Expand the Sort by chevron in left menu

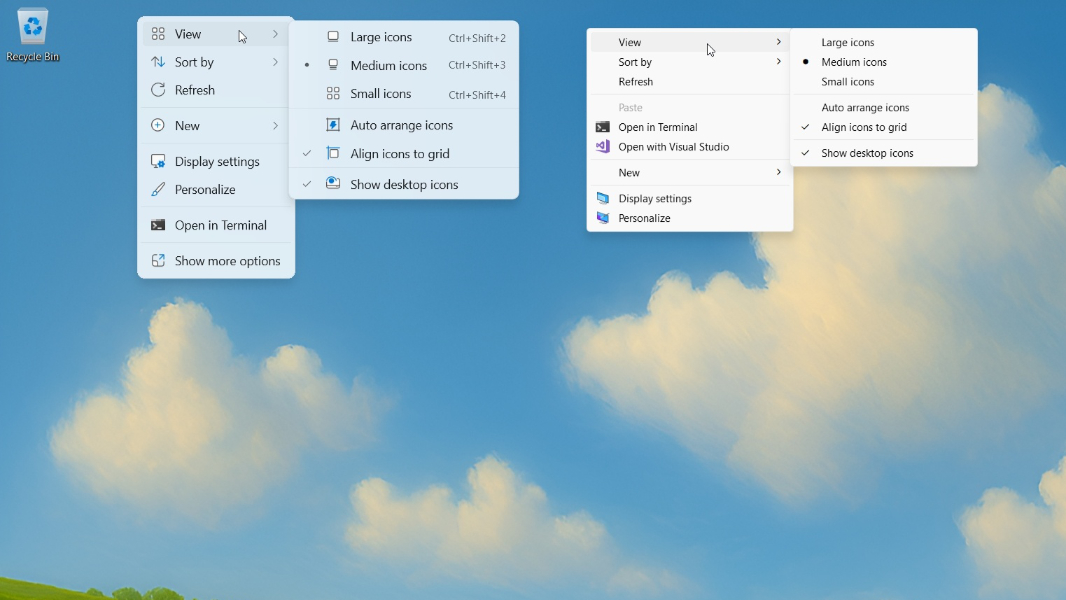[x=275, y=62]
